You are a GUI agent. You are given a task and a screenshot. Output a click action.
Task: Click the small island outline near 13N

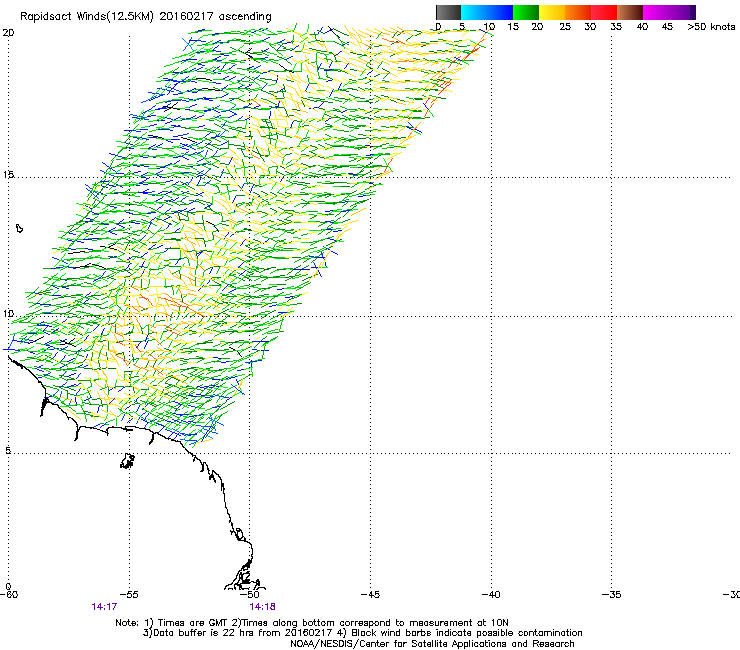(x=19, y=228)
